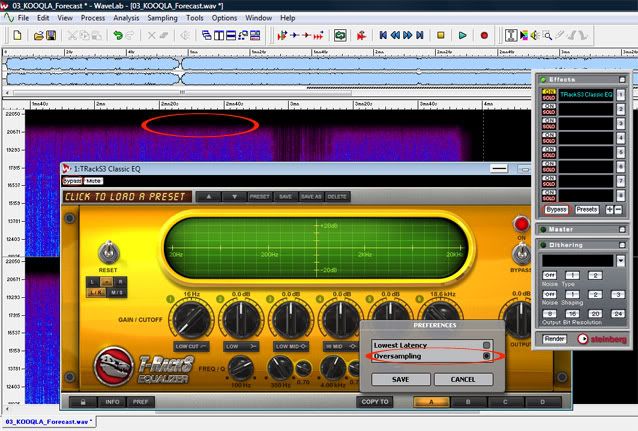Click the Fast forward transport icon
Image resolution: width=638 pixels, height=431 pixels.
click(407, 35)
